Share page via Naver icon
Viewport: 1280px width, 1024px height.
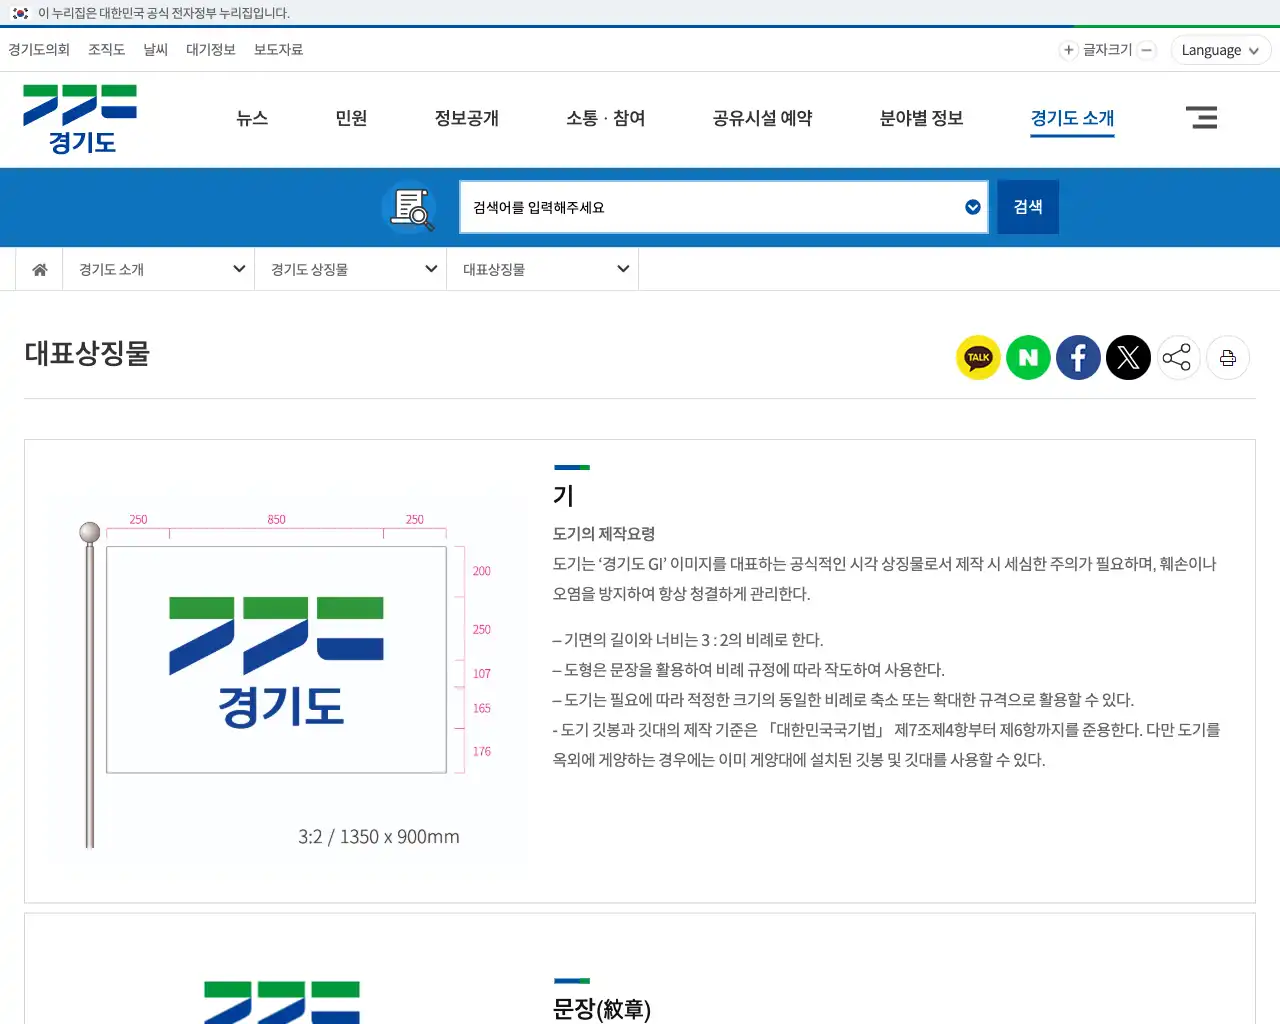pos(1028,358)
